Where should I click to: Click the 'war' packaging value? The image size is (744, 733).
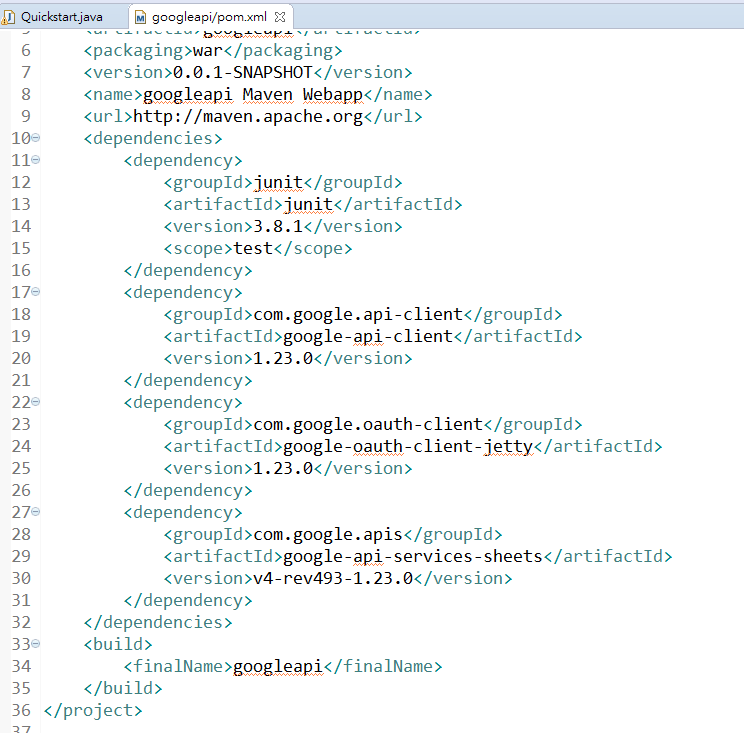[208, 51]
